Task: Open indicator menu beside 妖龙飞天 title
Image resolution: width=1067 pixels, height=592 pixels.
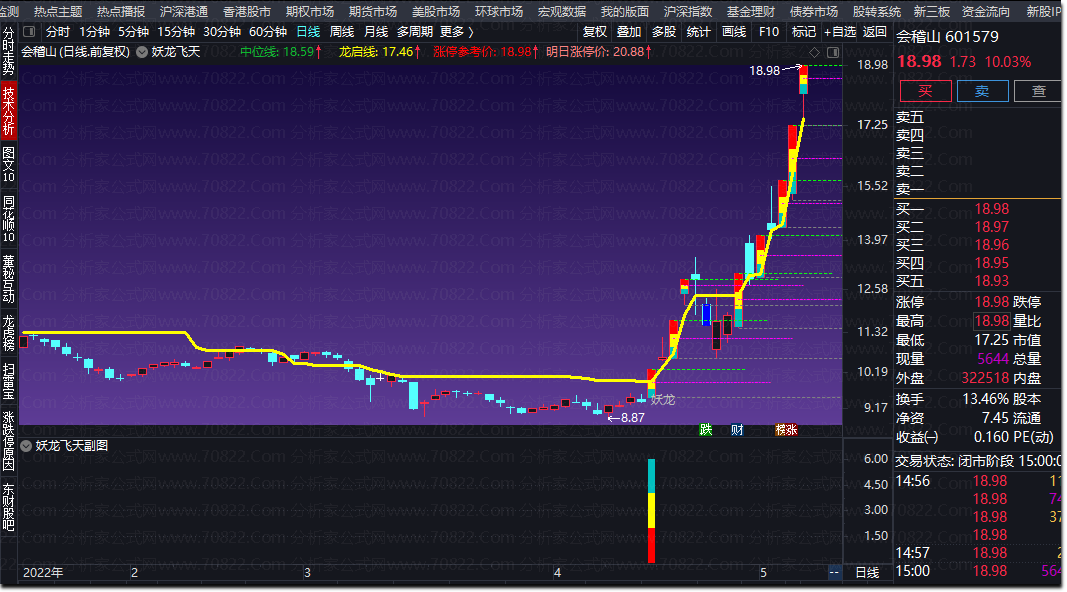Action: point(142,52)
